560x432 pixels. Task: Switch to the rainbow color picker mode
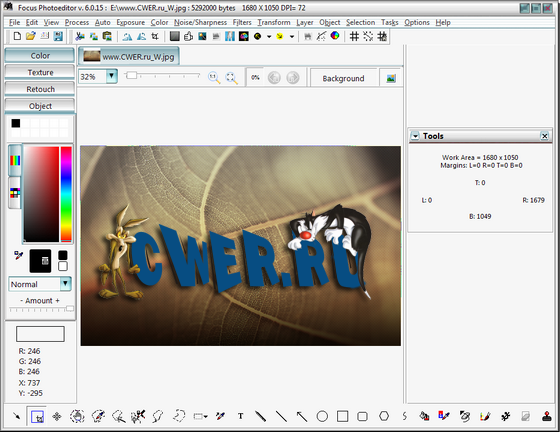(15, 160)
